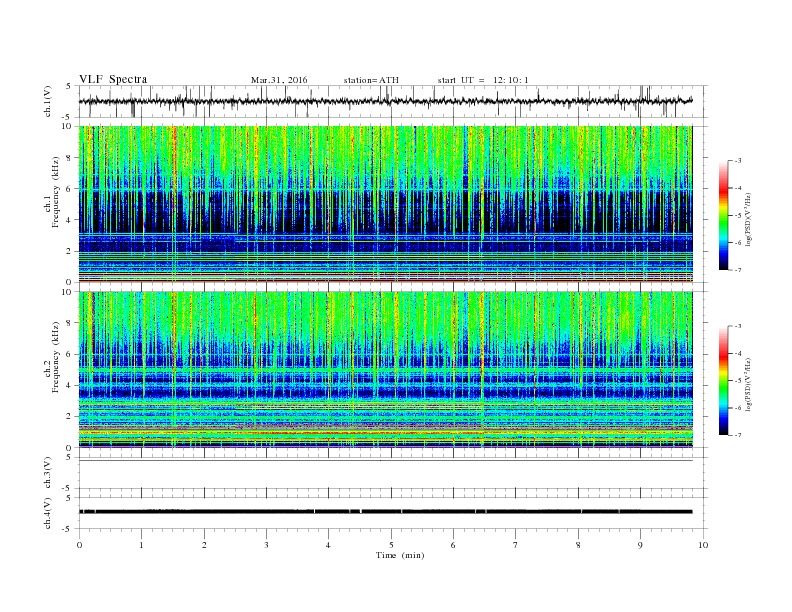Viewport: 792px width, 612px height.
Task: Click the date "Mar.31, 2016"
Action: tap(279, 80)
